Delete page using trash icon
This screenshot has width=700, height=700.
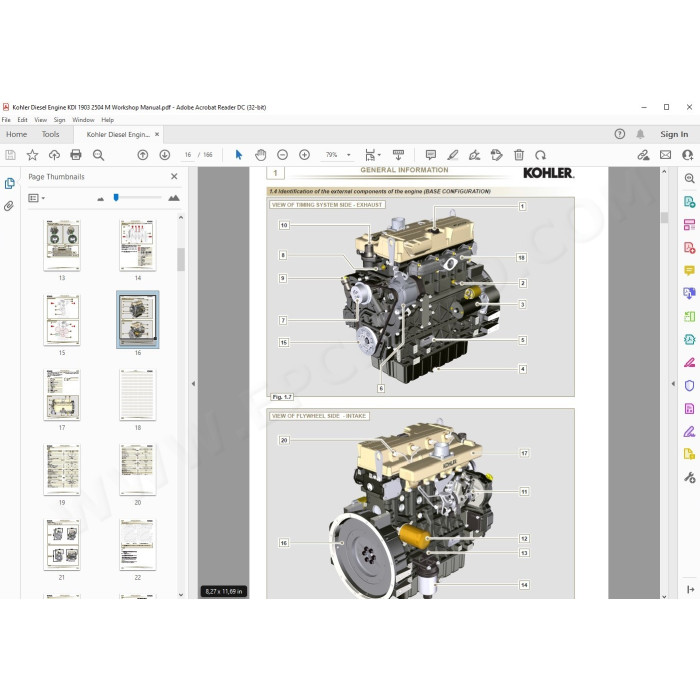[519, 155]
